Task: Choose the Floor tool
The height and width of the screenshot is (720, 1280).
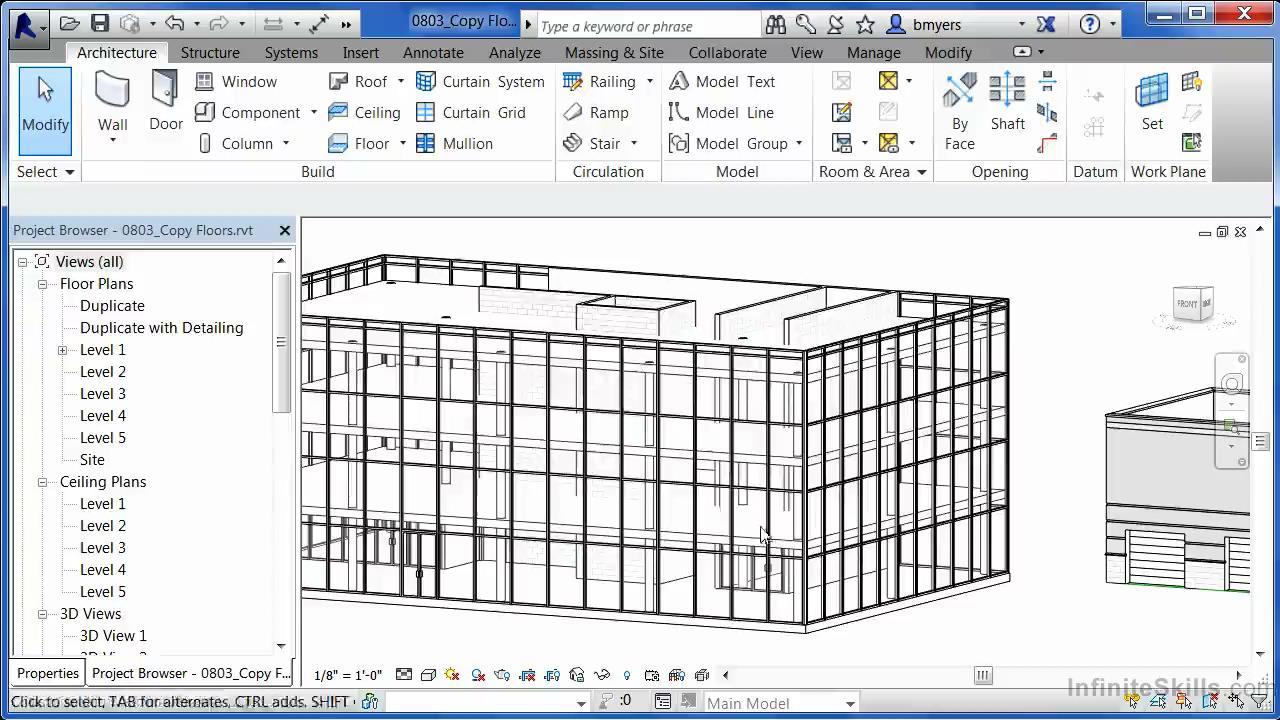Action: click(x=359, y=144)
